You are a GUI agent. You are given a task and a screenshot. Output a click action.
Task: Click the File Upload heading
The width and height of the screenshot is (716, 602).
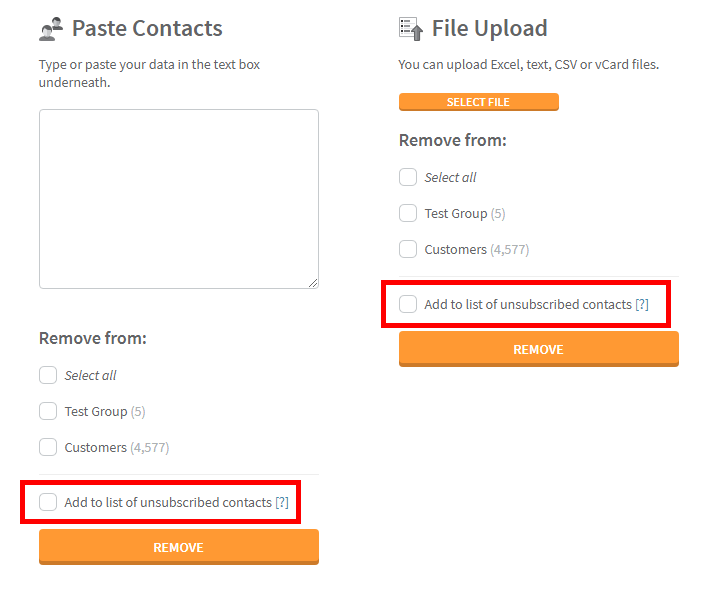coord(490,28)
